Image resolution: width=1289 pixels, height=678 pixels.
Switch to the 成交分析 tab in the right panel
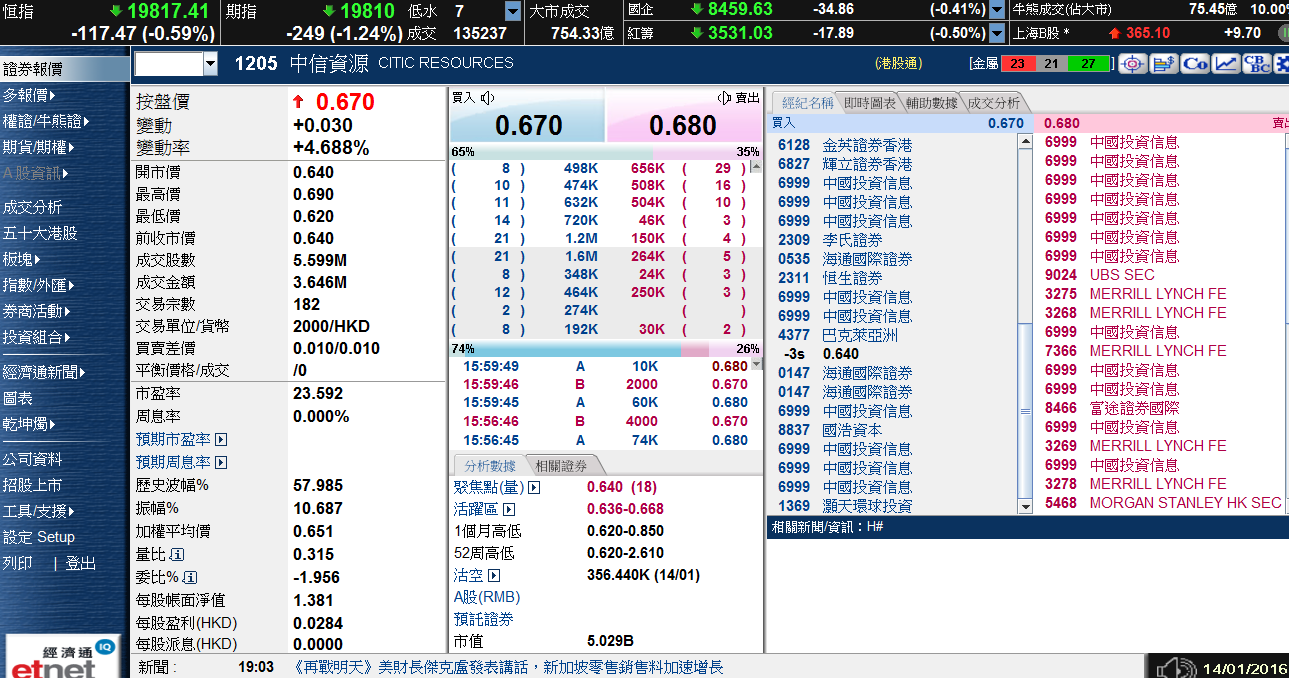pyautogui.click(x=994, y=102)
